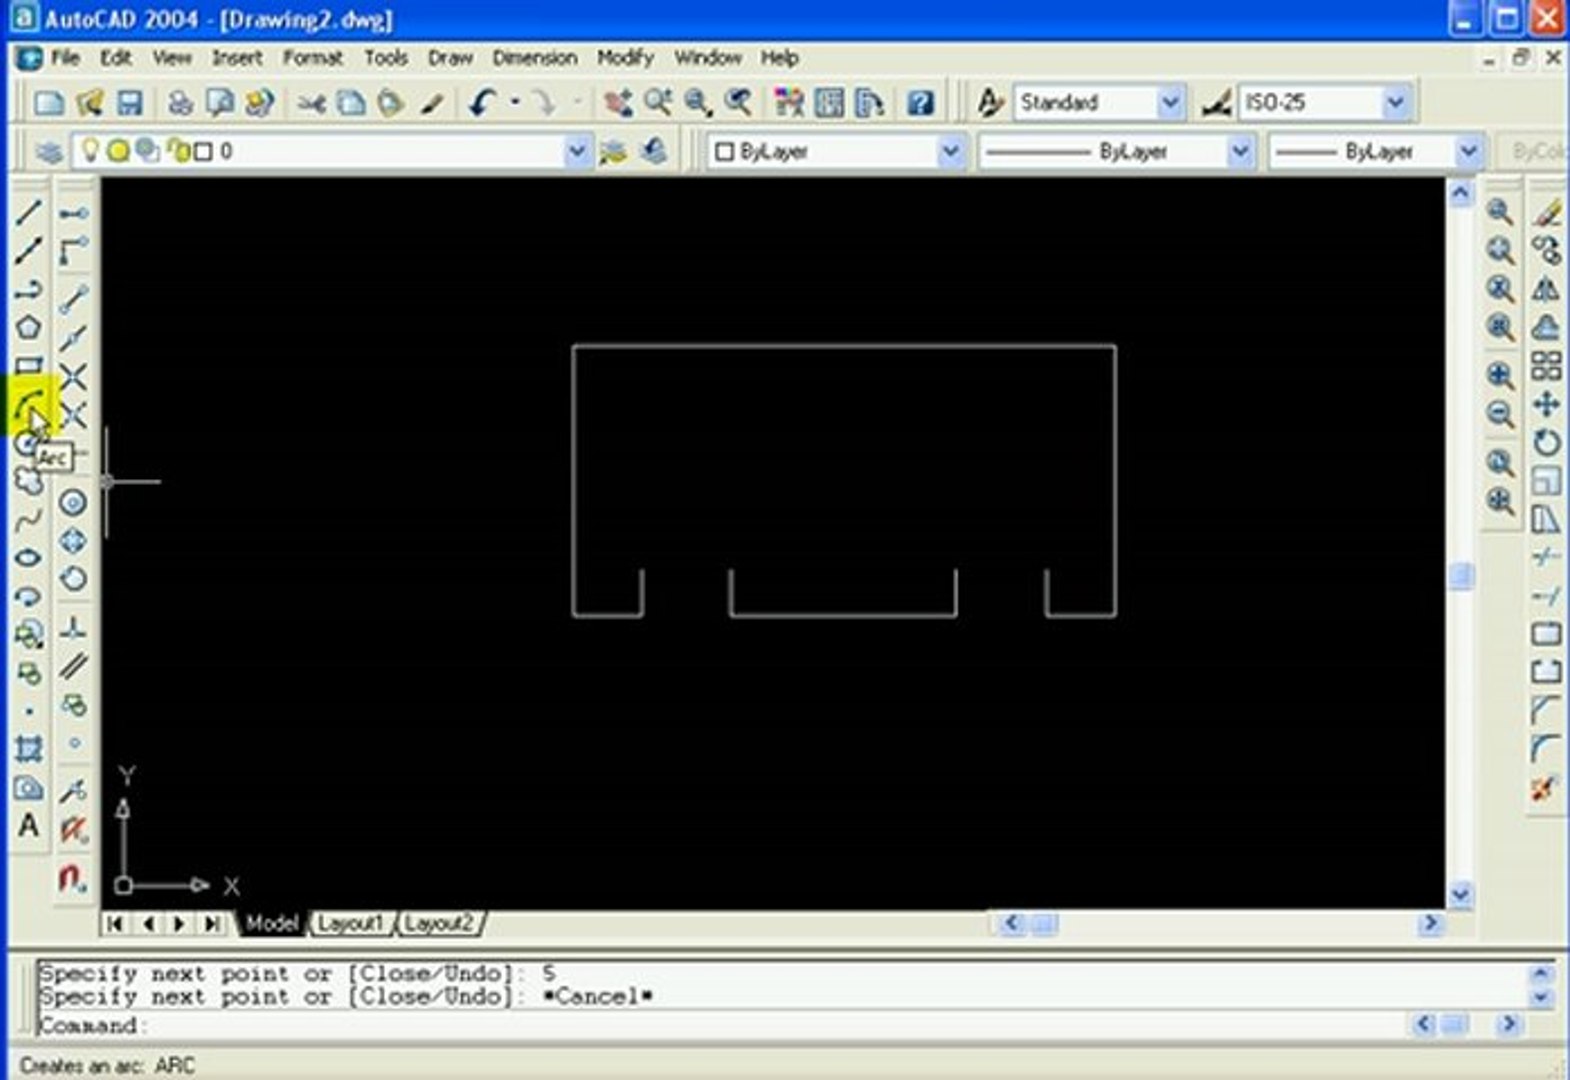Click the "*Cancel*" command history line
Viewport: 1570px width, 1080px height.
[597, 997]
